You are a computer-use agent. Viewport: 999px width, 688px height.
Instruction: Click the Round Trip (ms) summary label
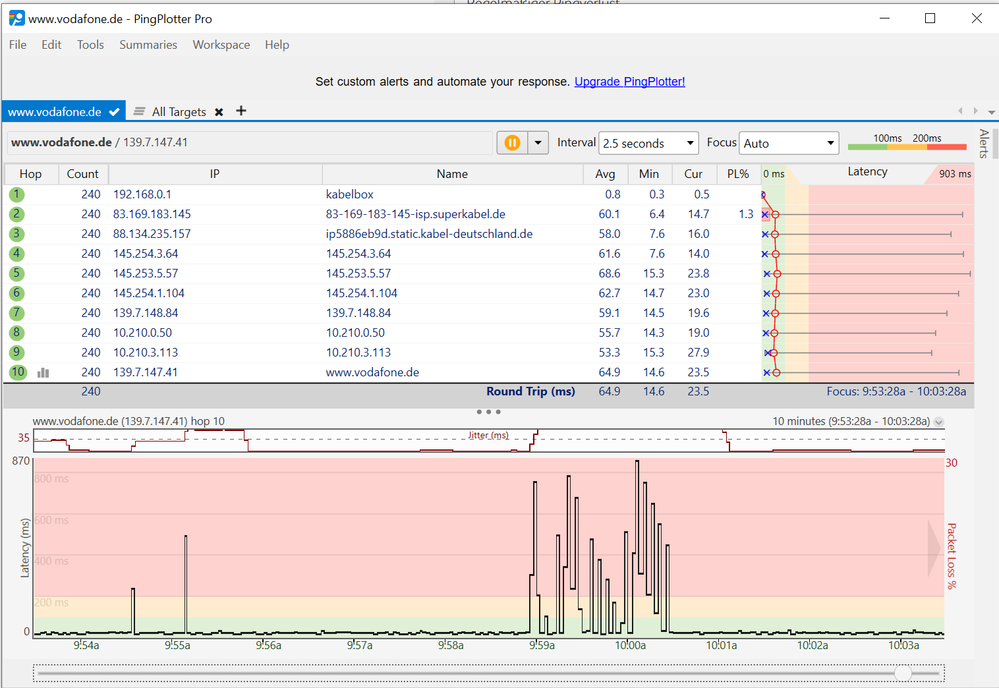(x=531, y=391)
